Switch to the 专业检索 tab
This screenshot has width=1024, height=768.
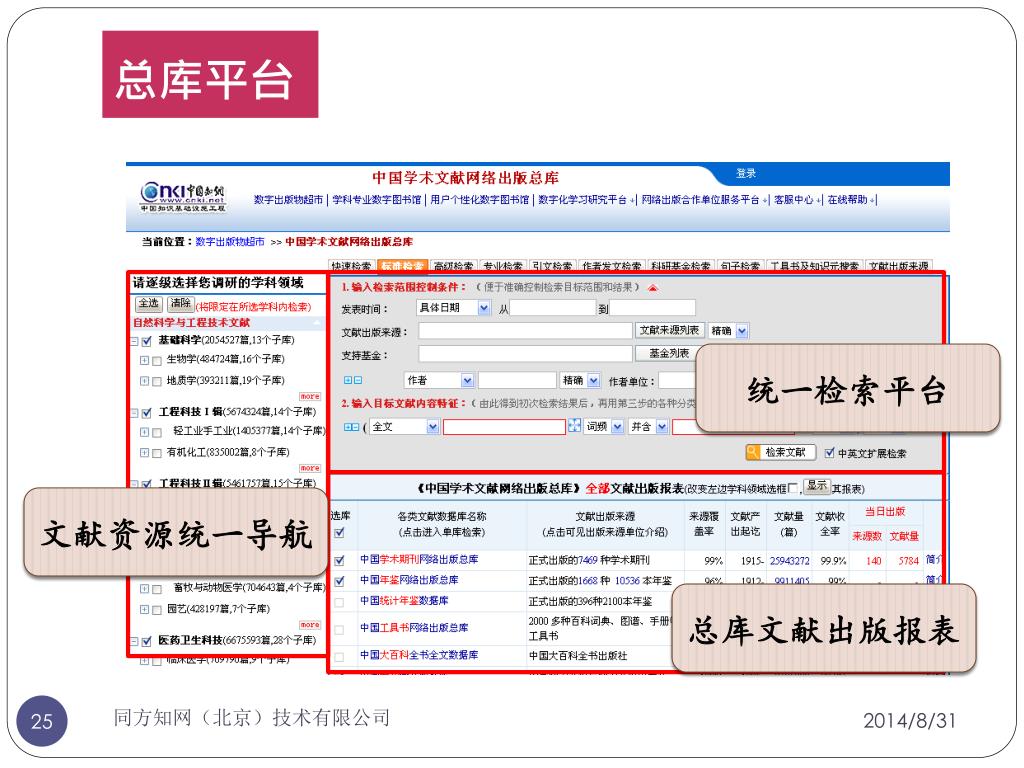point(503,266)
